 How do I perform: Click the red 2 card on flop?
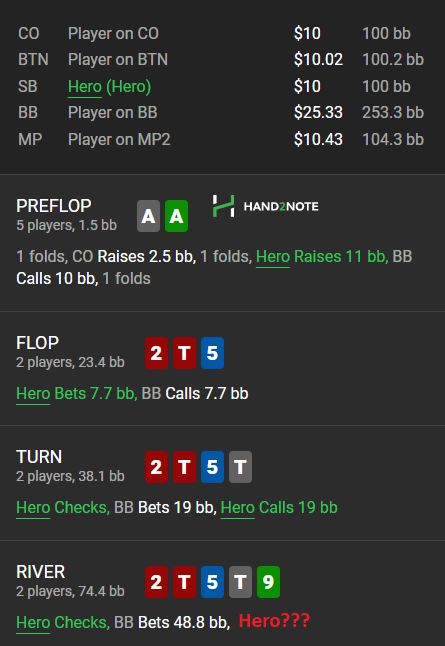point(156,353)
